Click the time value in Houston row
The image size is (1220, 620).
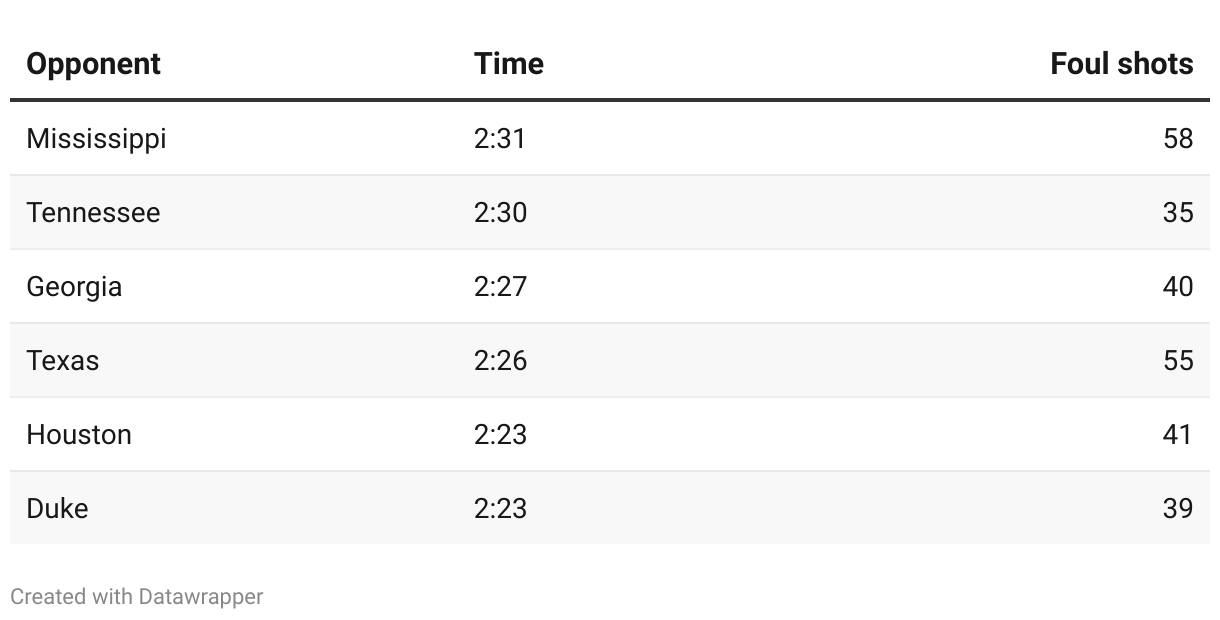[x=500, y=434]
